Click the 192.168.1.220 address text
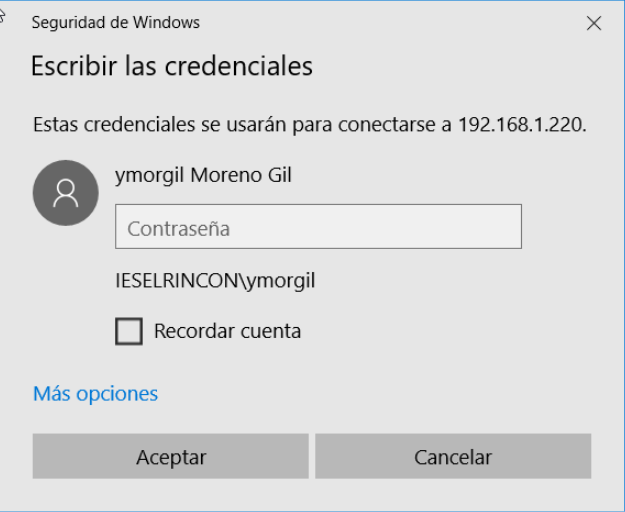The height and width of the screenshot is (512, 625). (522, 124)
